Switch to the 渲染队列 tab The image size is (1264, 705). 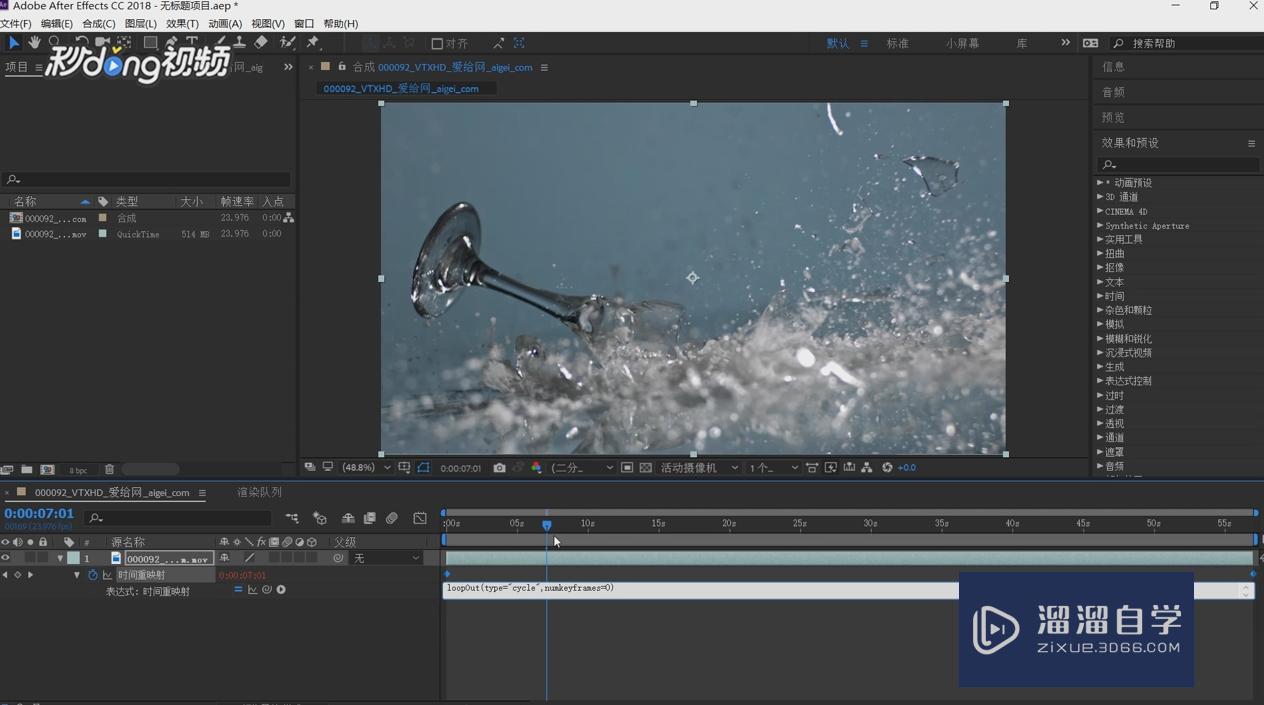click(x=259, y=492)
